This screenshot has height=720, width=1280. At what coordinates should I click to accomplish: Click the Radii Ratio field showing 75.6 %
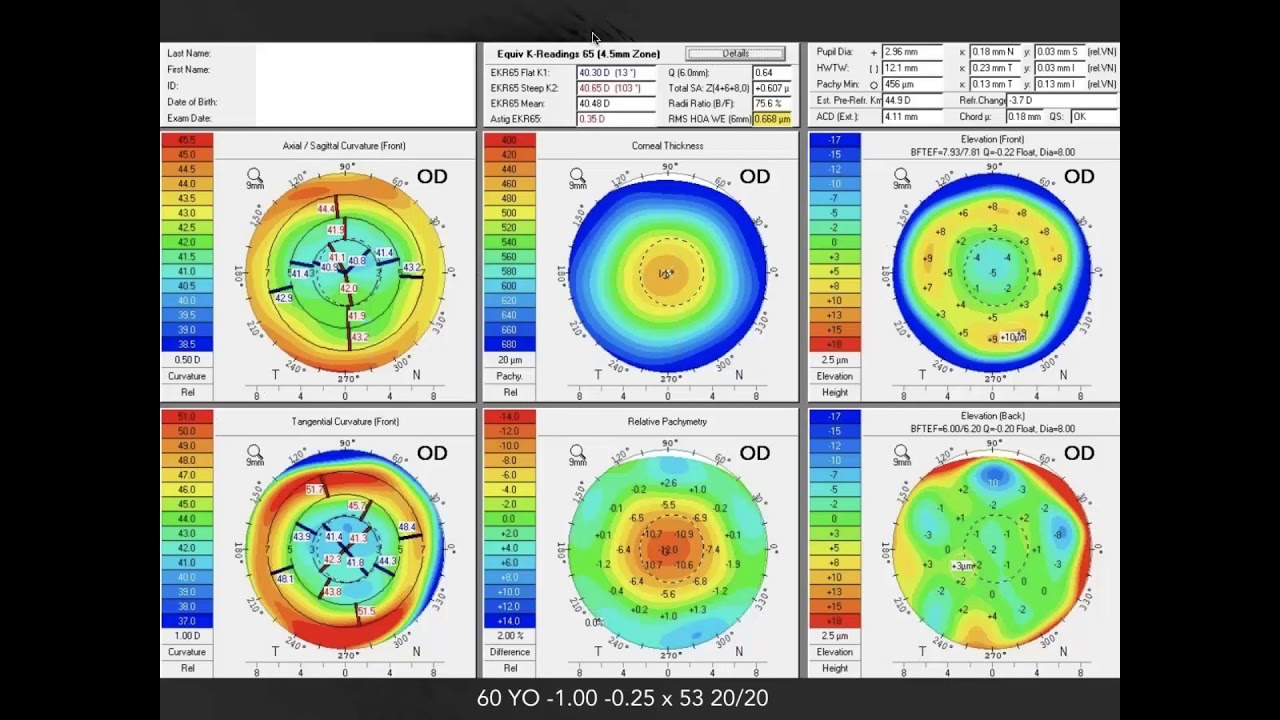(x=772, y=103)
